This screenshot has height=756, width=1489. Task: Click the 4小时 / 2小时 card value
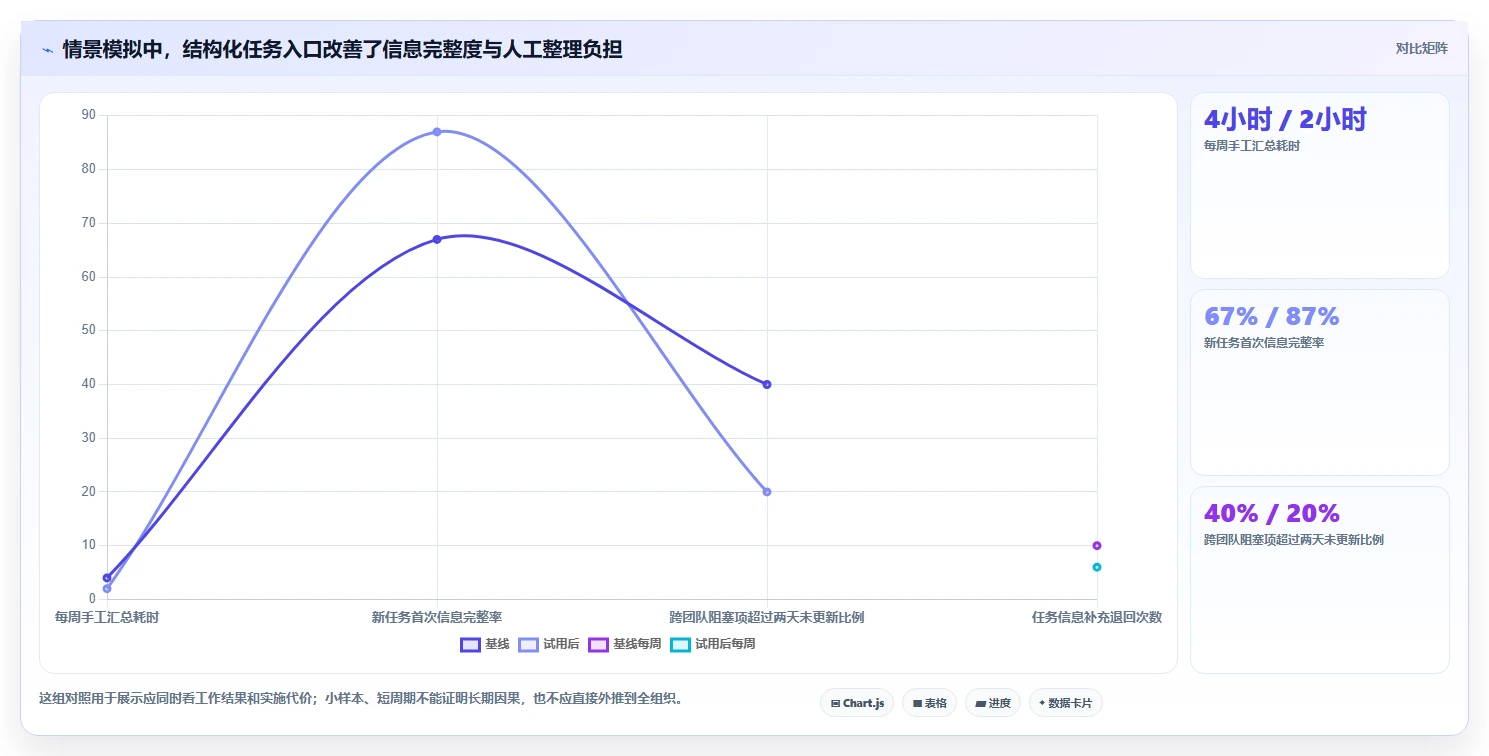pyautogui.click(x=1285, y=120)
